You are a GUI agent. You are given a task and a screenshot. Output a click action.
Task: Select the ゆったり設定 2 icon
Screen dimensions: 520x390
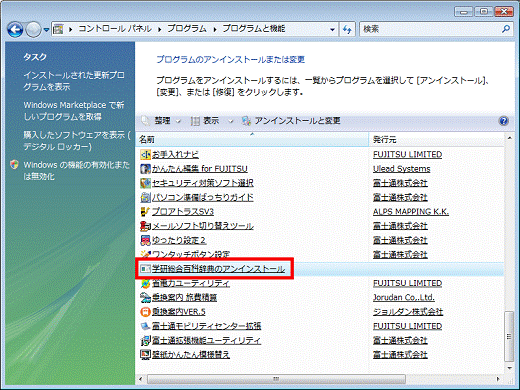[145, 240]
